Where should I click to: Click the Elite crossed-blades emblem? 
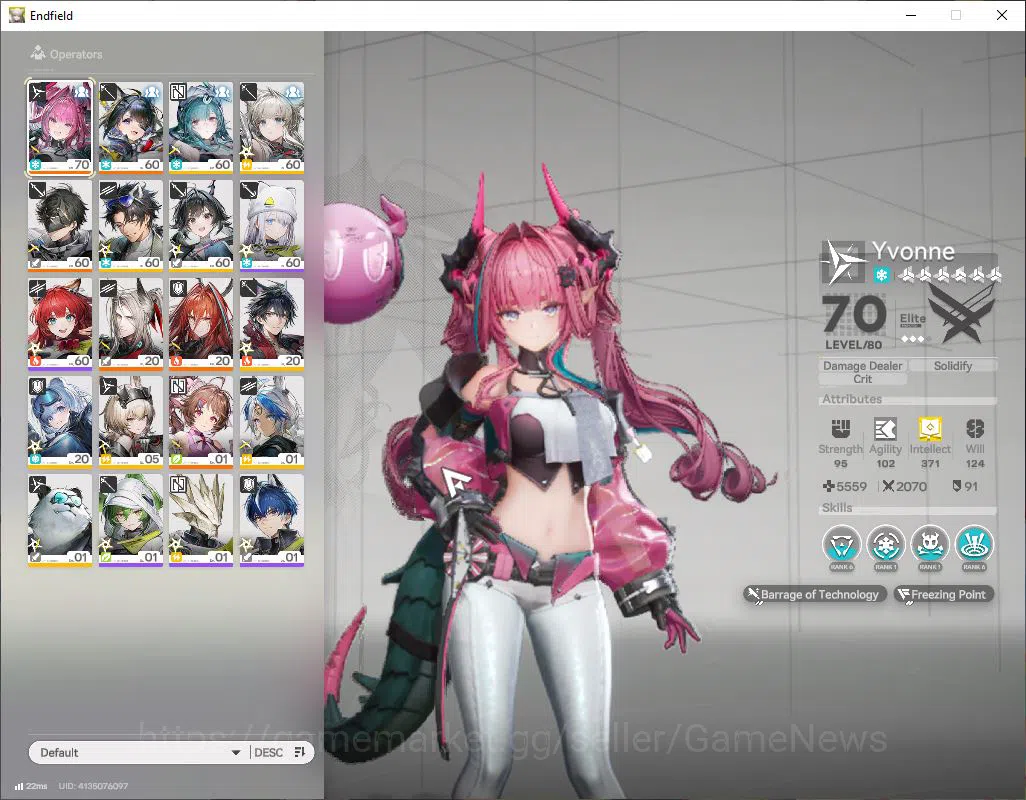[961, 316]
